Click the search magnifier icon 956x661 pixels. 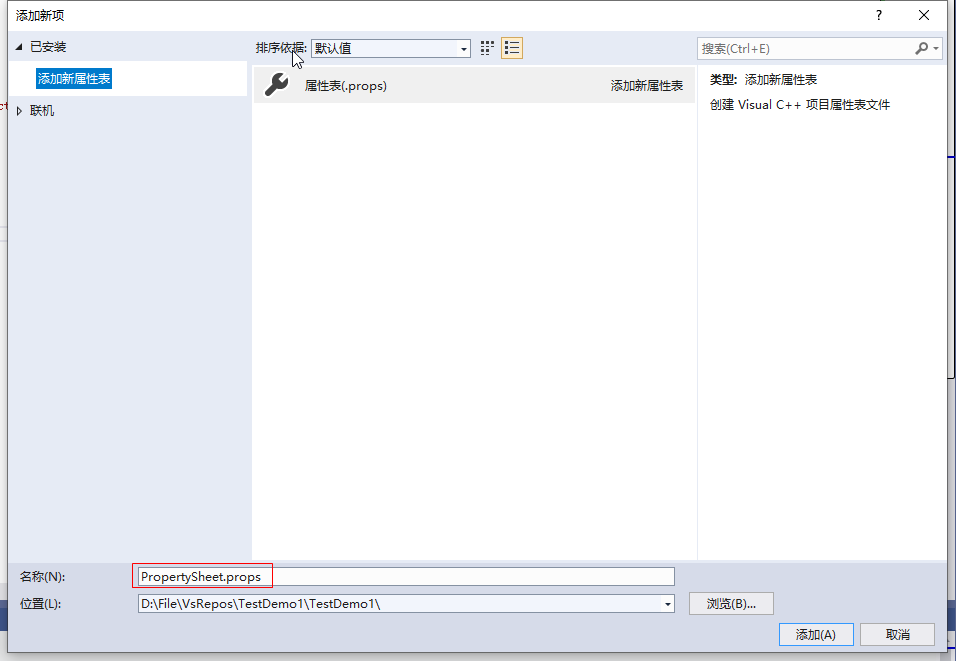919,47
